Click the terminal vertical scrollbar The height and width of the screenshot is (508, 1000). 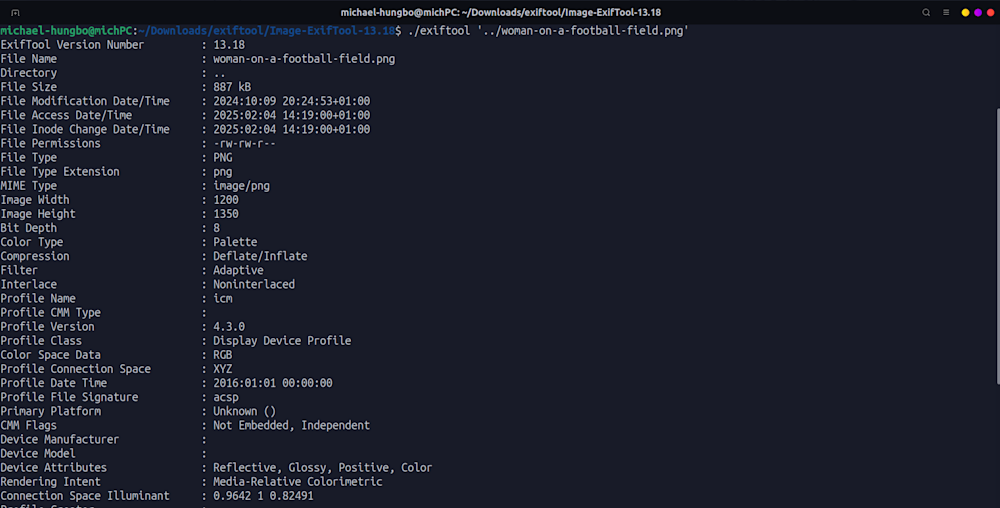997,246
